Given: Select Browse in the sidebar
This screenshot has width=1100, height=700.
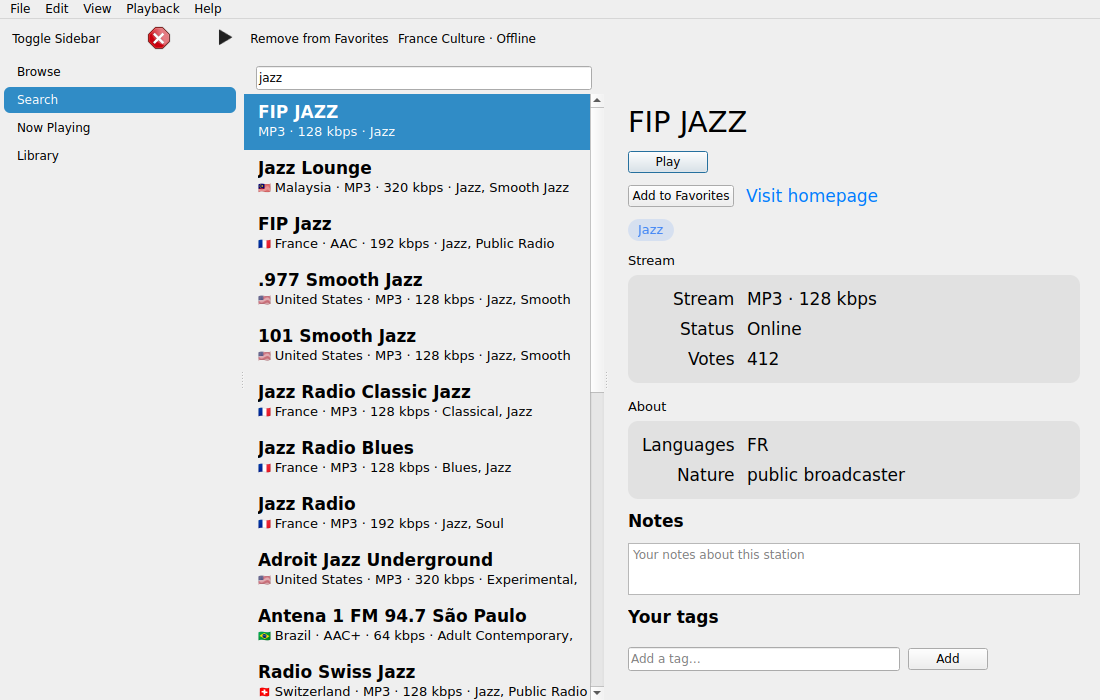Looking at the screenshot, I should point(120,72).
